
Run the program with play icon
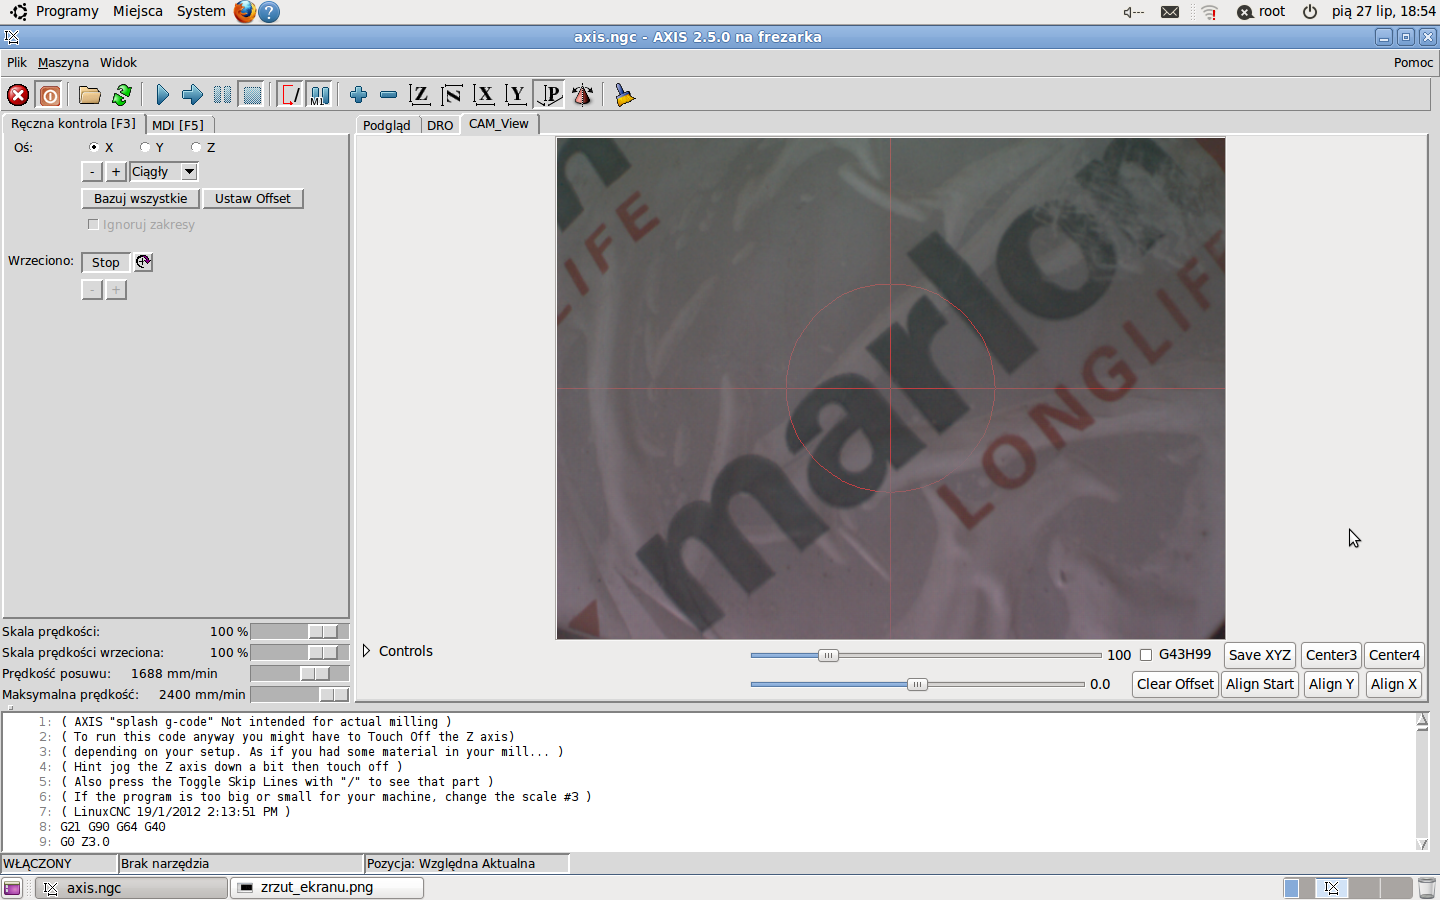click(x=162, y=95)
